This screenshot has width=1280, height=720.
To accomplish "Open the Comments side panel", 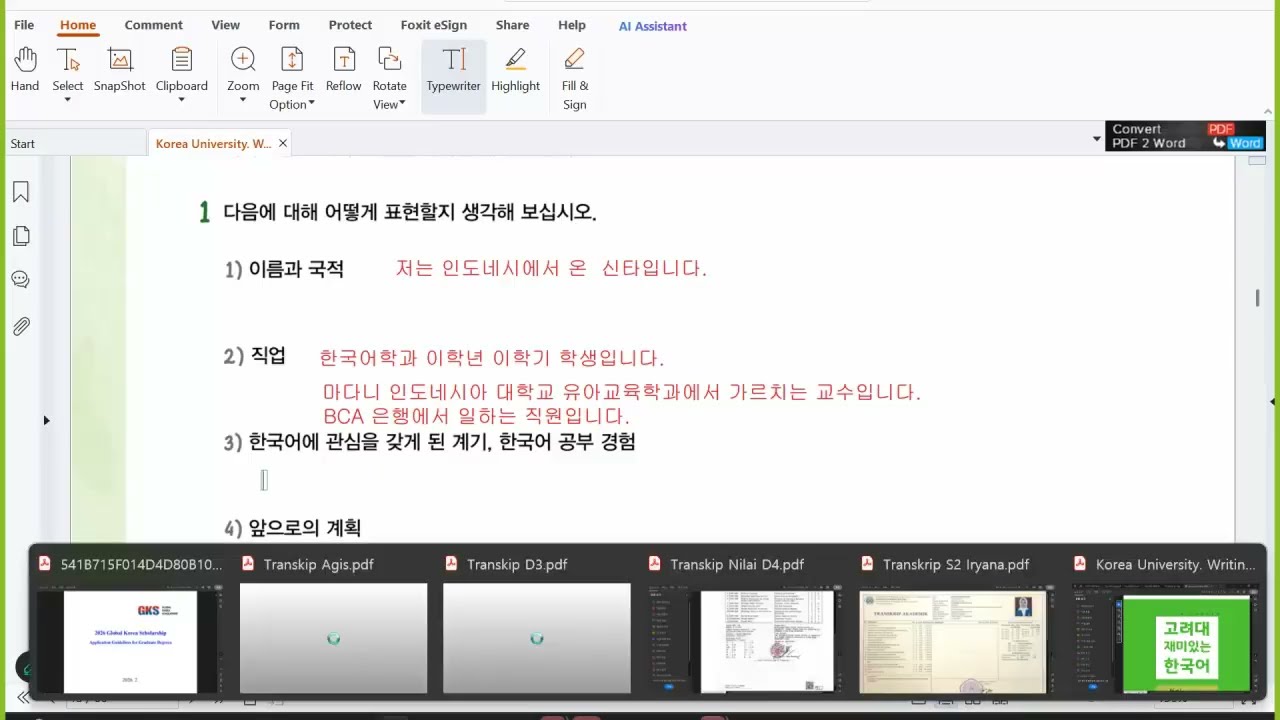I will coord(20,280).
